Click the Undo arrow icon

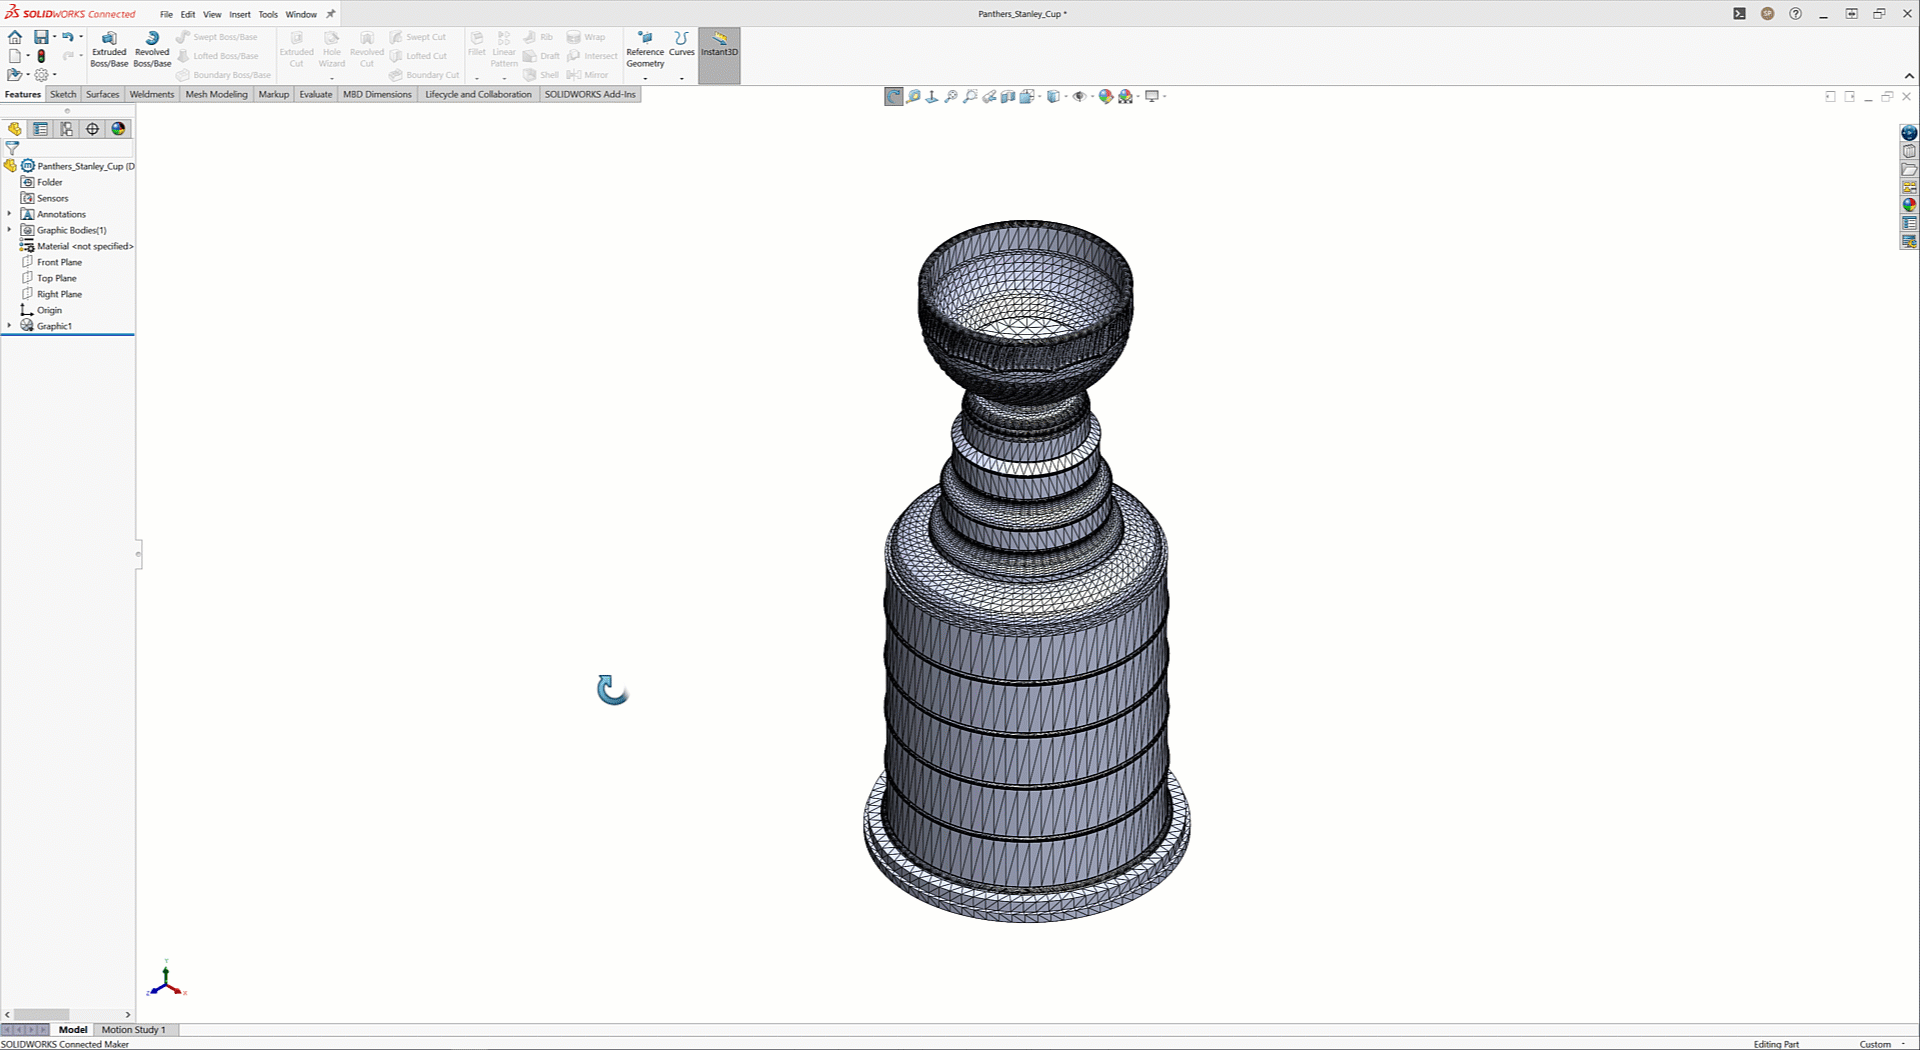point(68,37)
